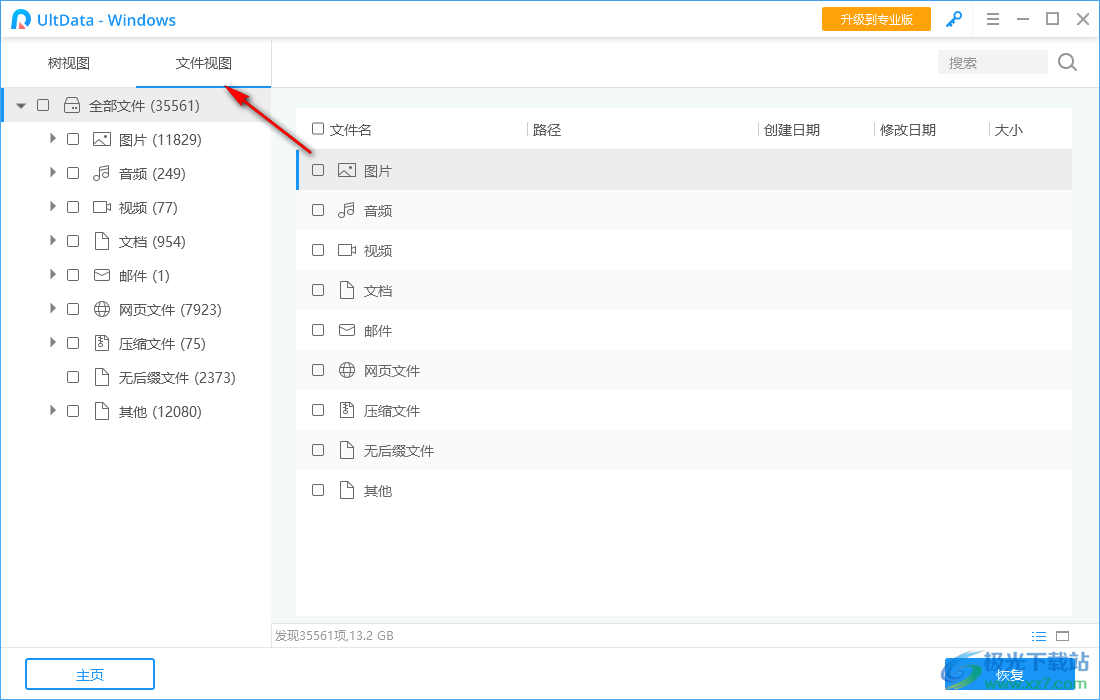Image resolution: width=1100 pixels, height=700 pixels.
Task: Check the 全部文件 select-all checkbox
Action: coord(43,104)
